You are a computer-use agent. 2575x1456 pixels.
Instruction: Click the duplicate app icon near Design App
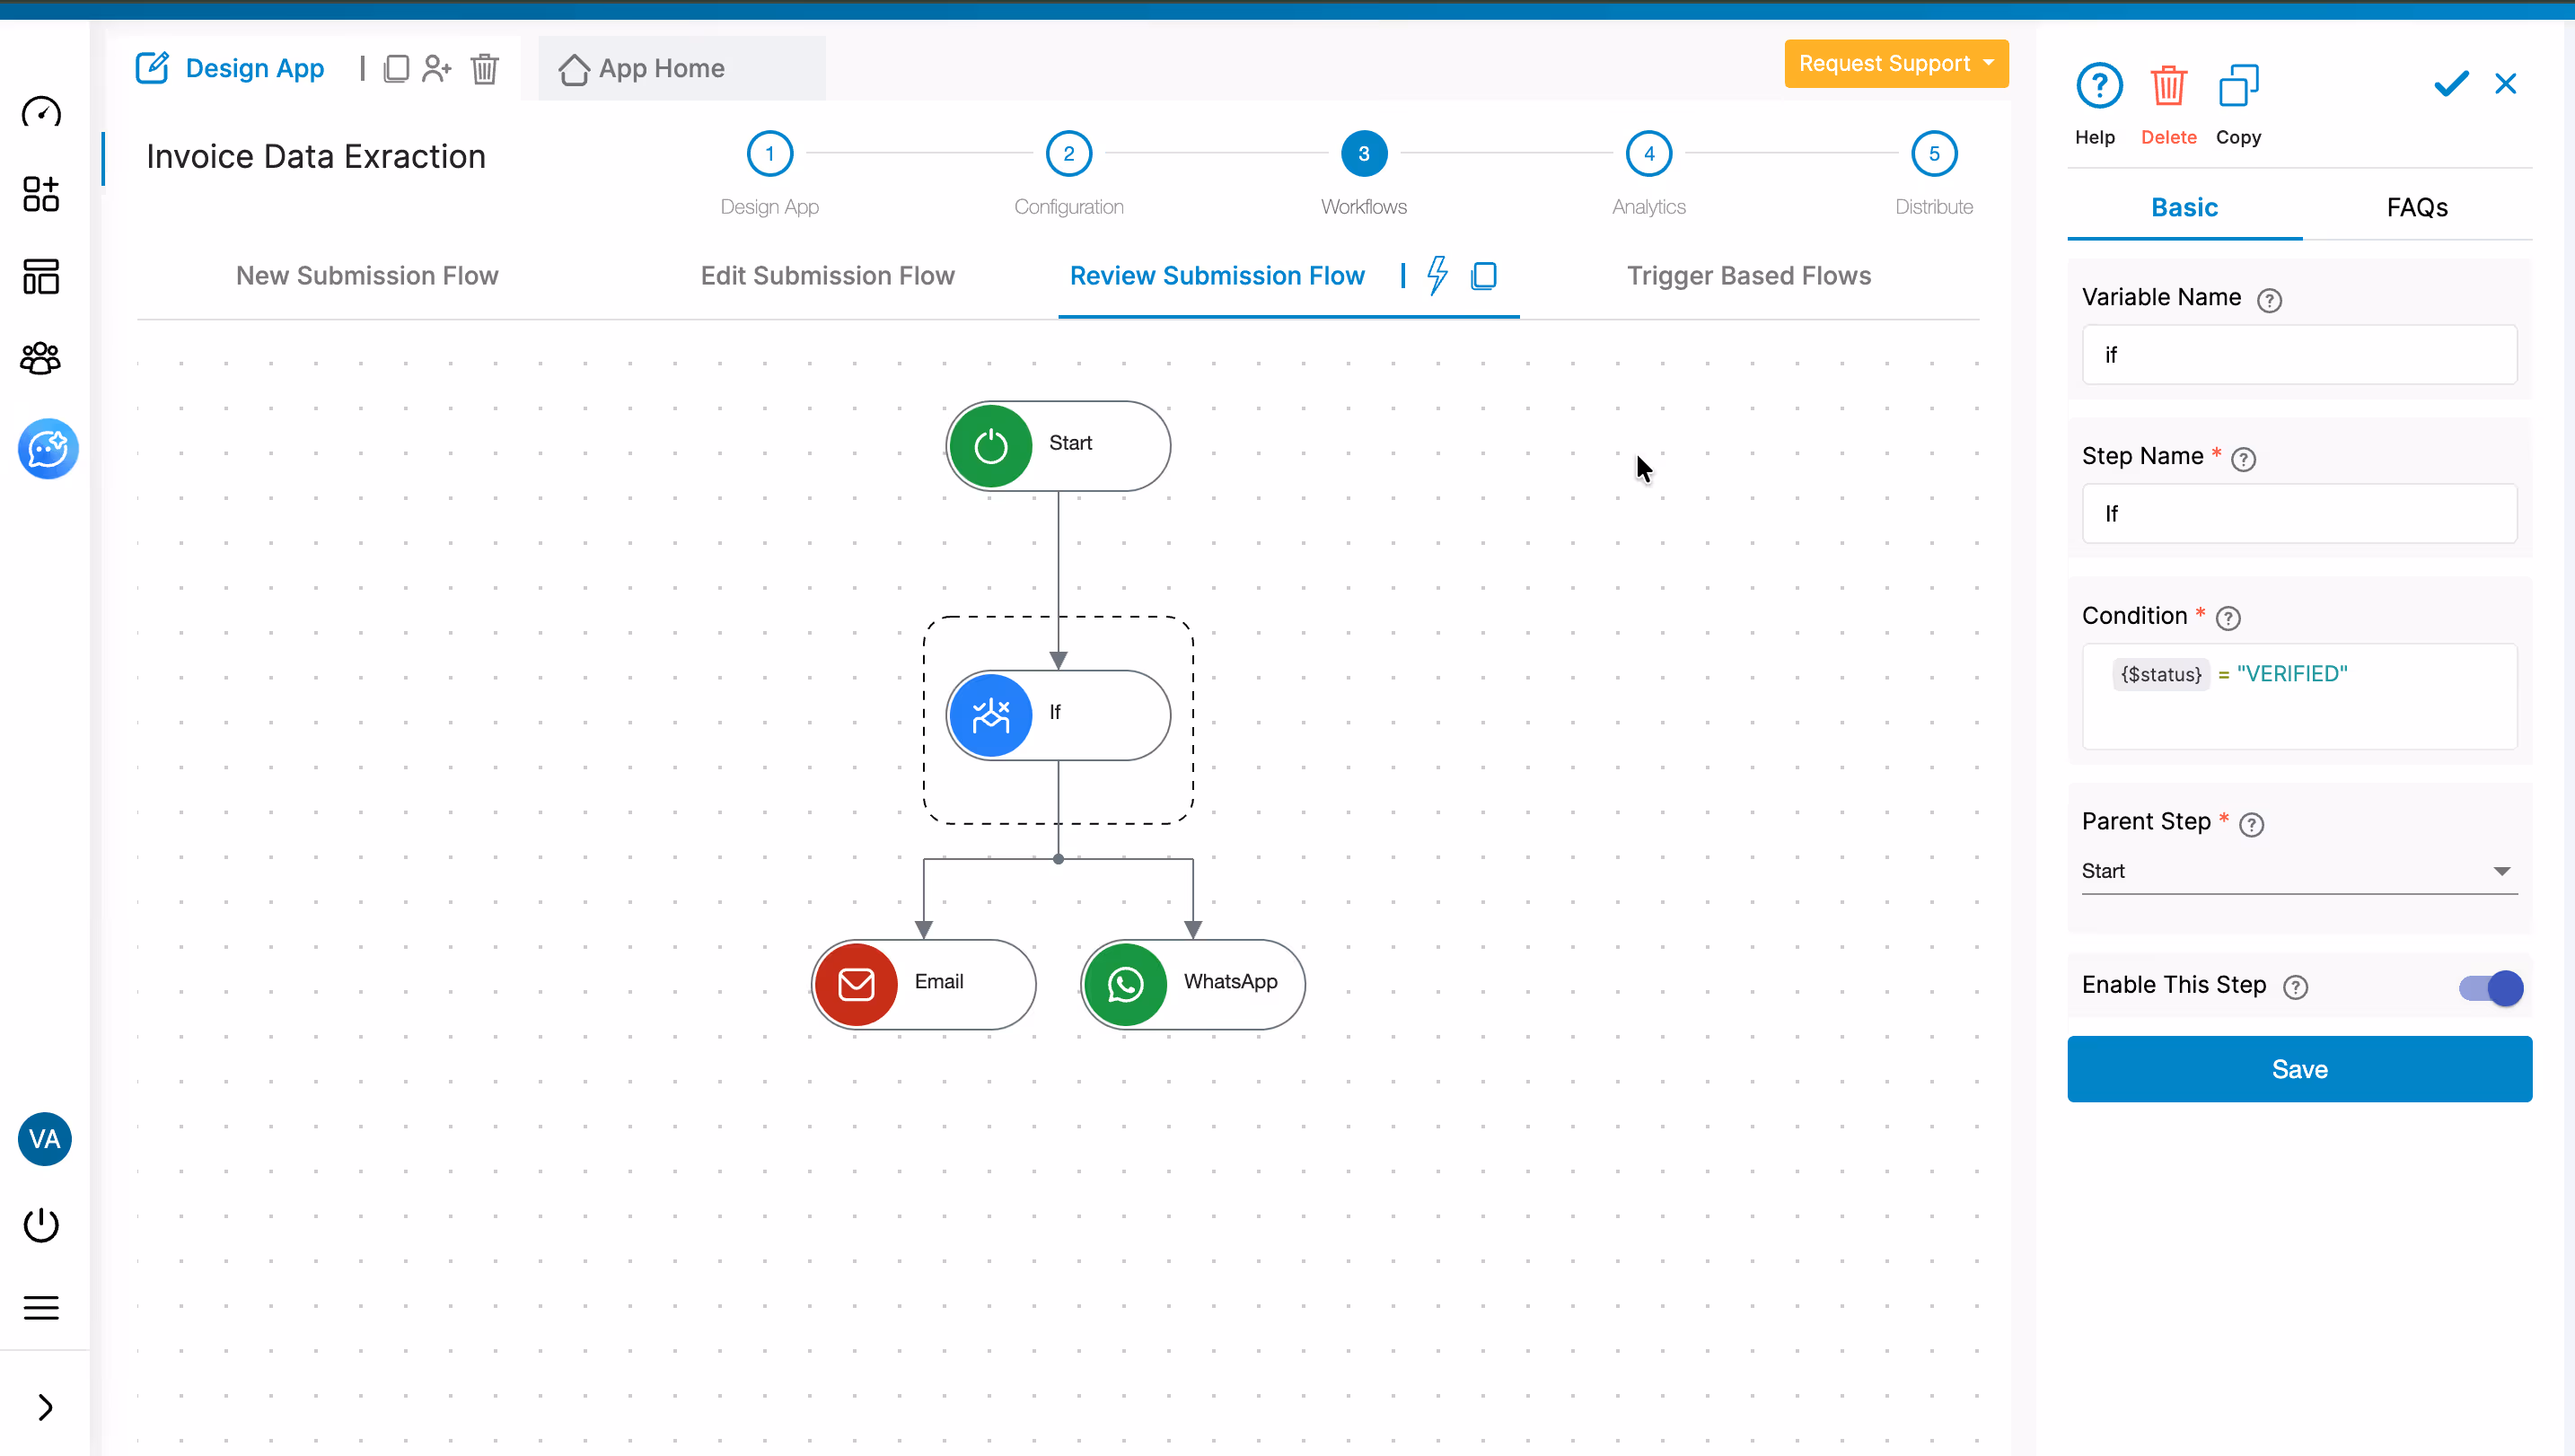point(396,68)
